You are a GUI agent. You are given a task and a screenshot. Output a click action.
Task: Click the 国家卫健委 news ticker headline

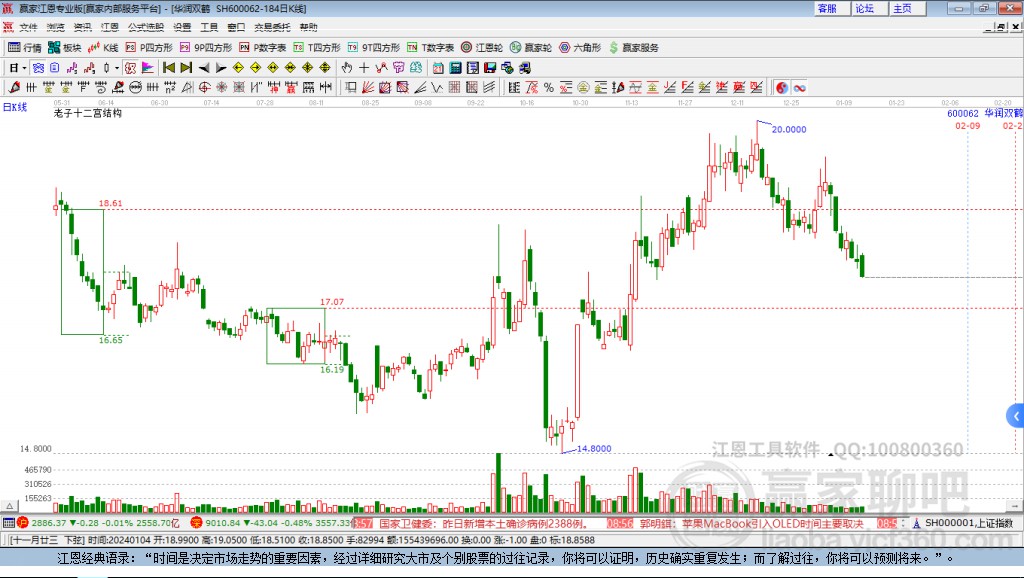click(x=481, y=523)
